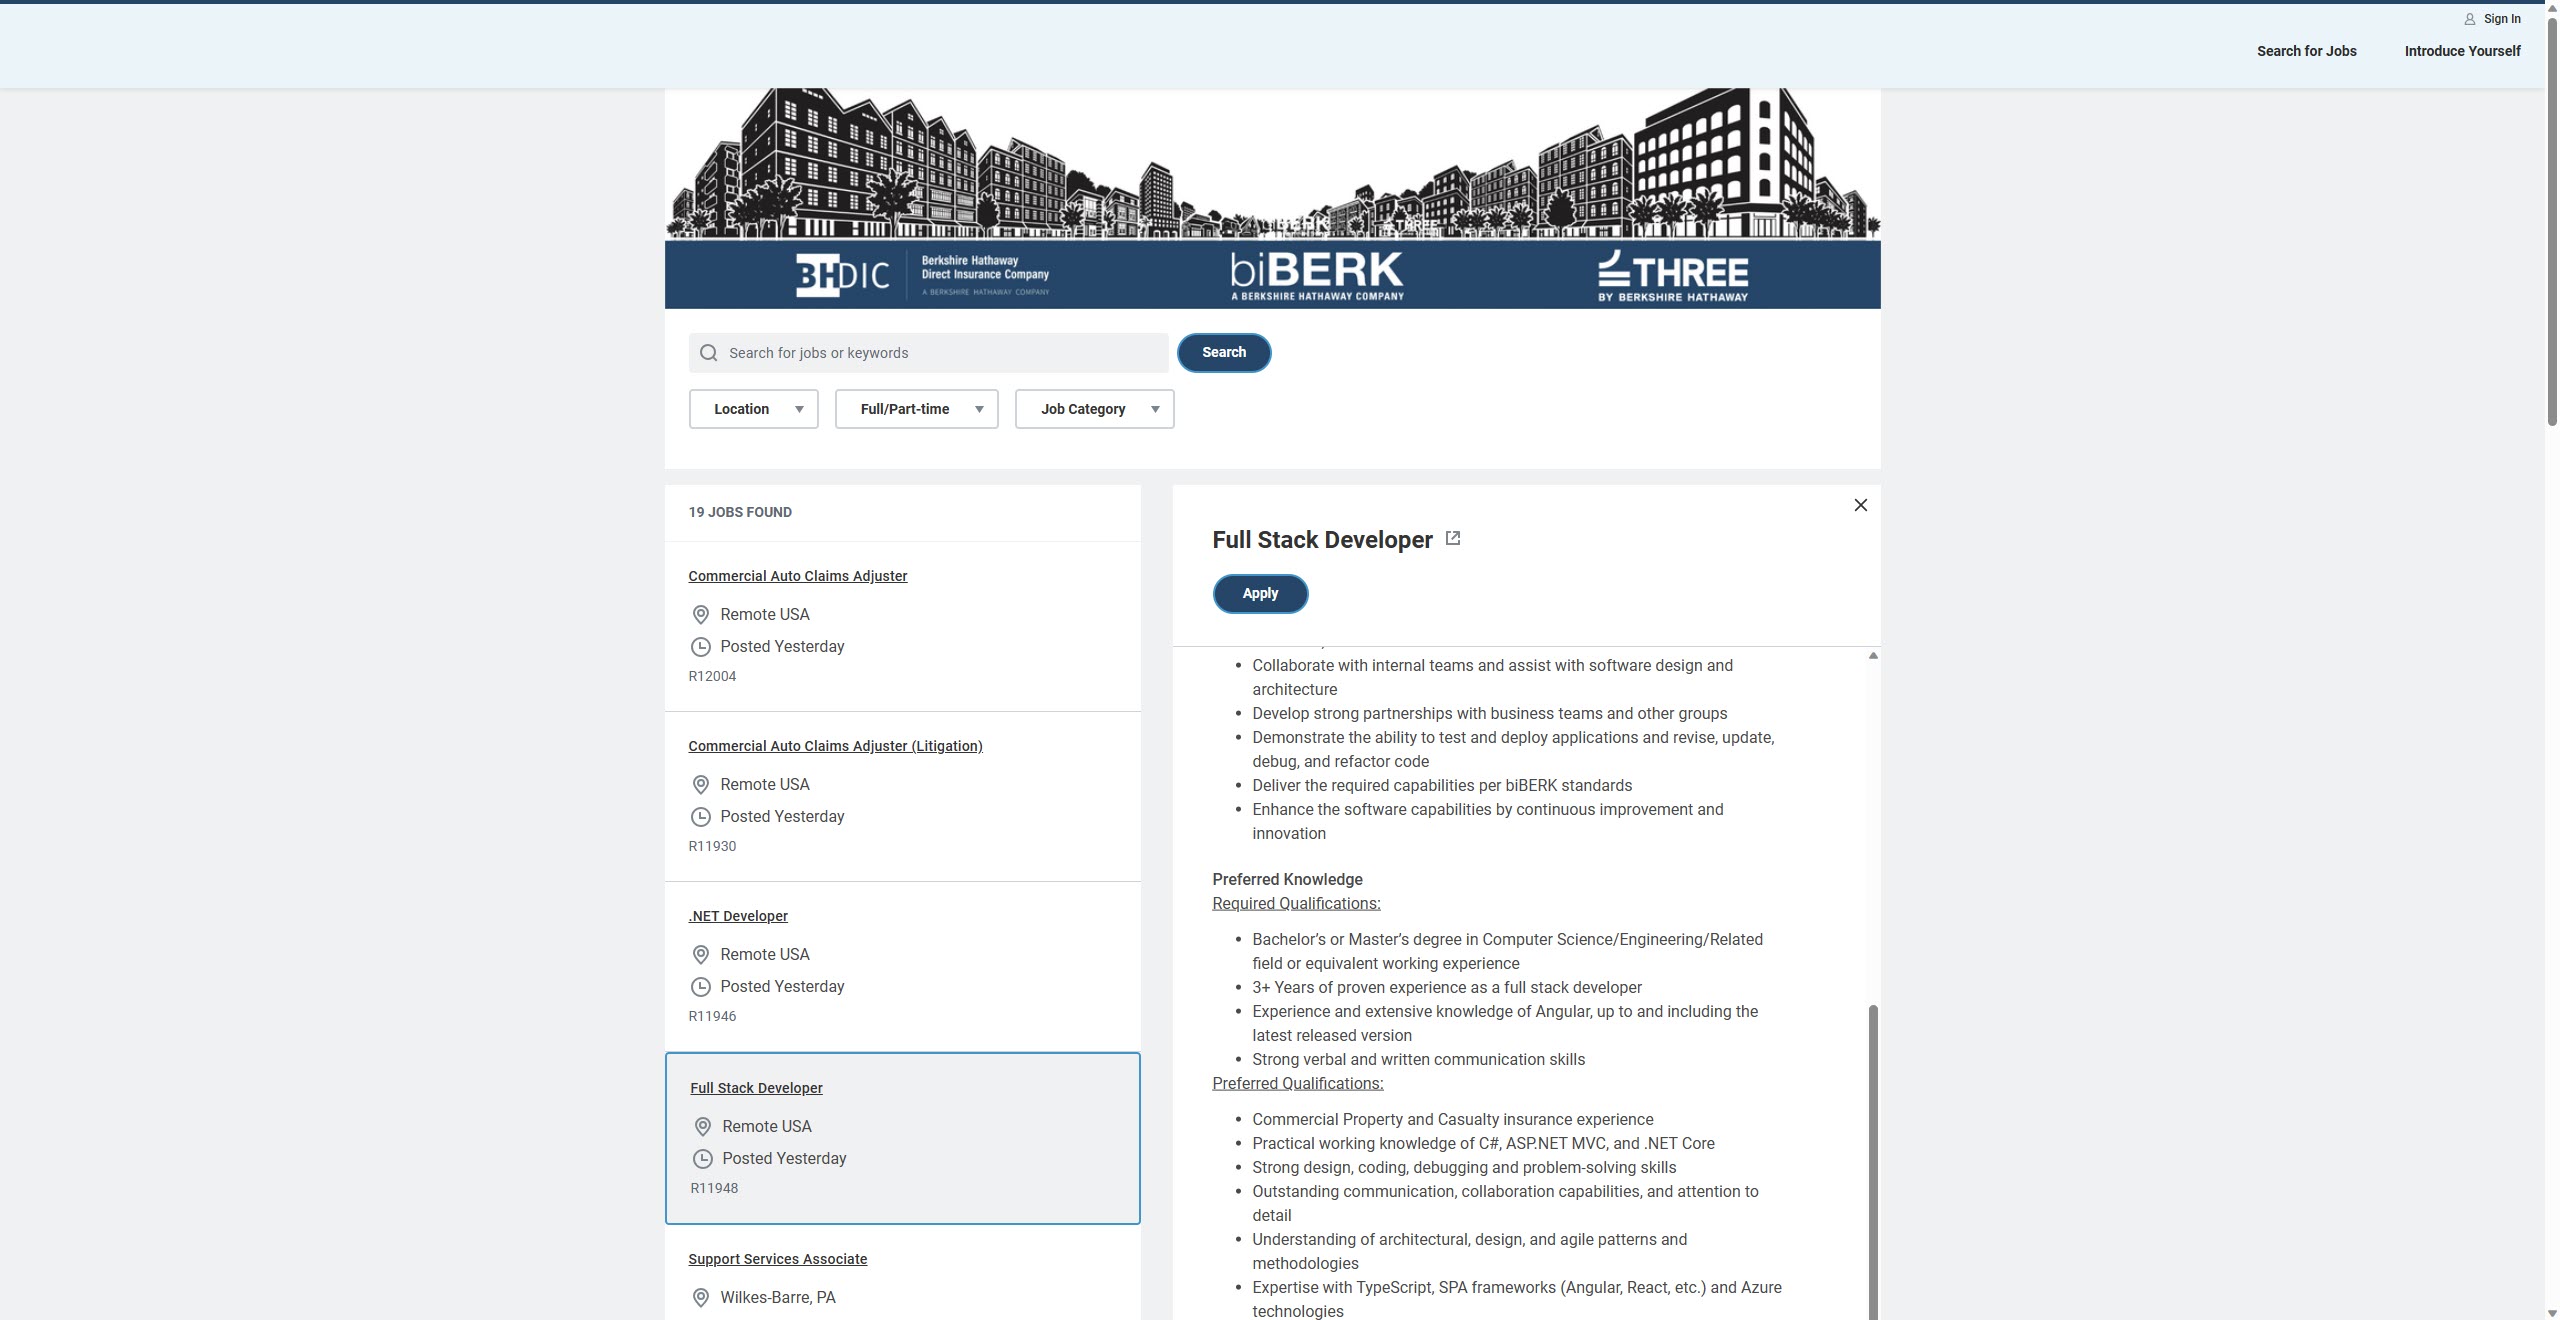Expand the Job Category filter dropdown
Viewport: 2560px width, 1320px height.
click(1094, 407)
